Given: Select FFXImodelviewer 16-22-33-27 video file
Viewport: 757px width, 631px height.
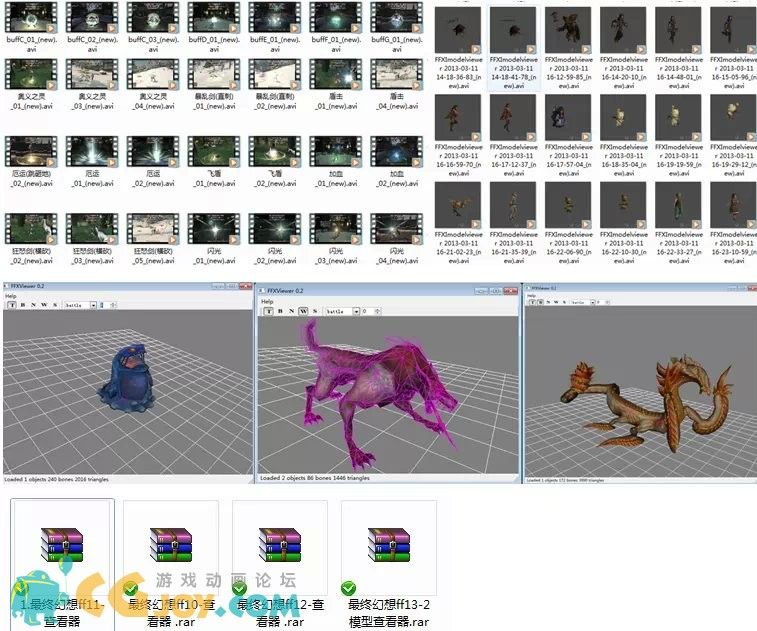Looking at the screenshot, I should pyautogui.click(x=678, y=223).
